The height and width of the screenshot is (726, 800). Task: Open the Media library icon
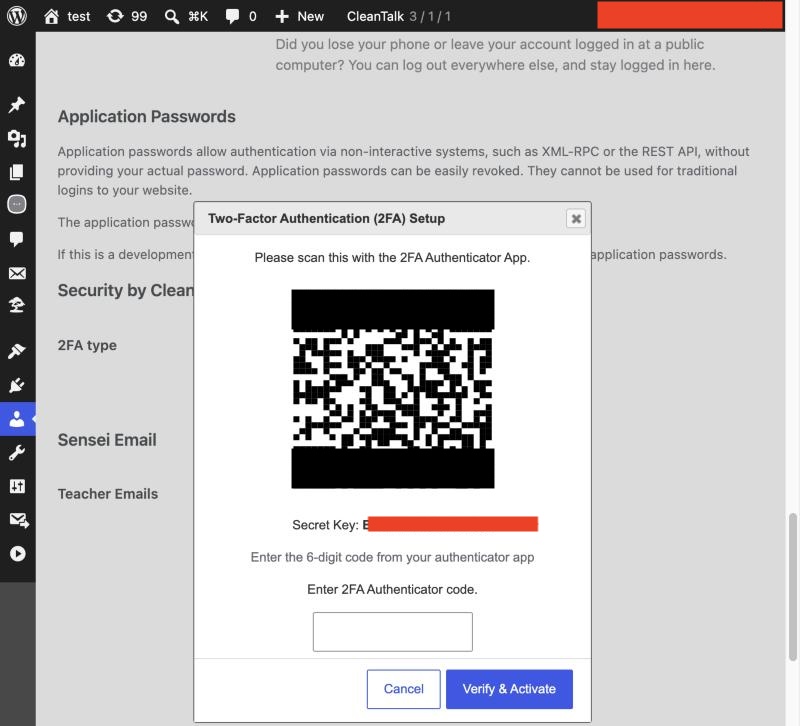tap(17, 138)
